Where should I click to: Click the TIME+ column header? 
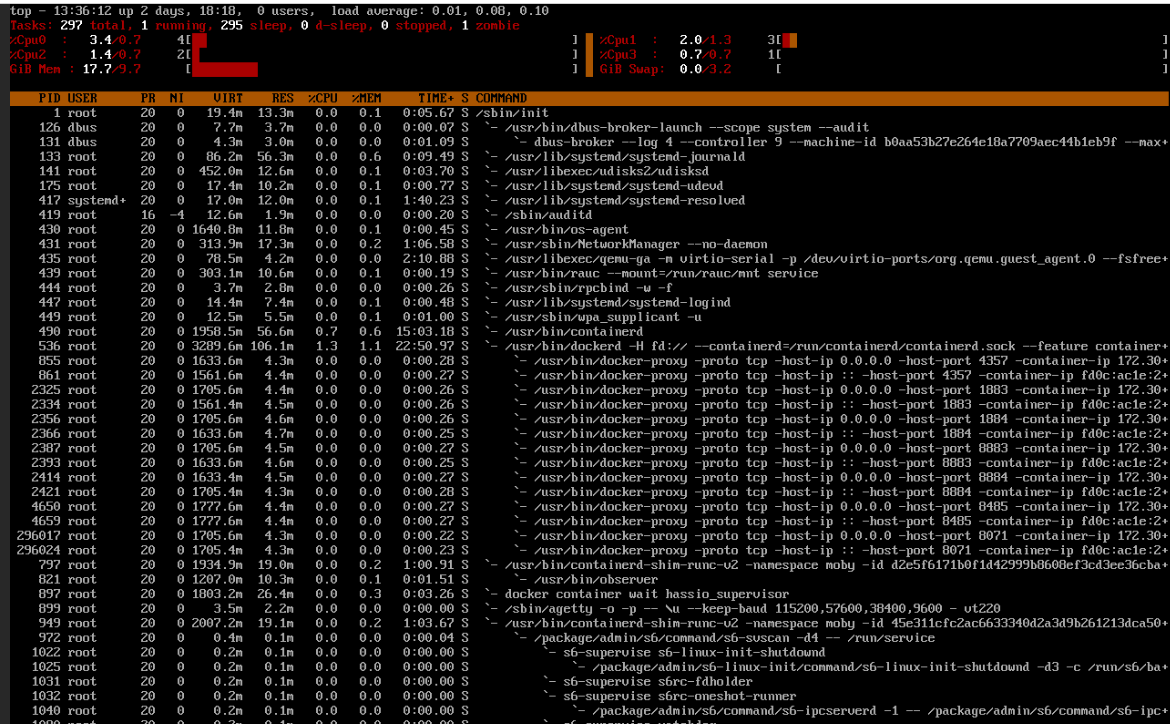tap(436, 98)
